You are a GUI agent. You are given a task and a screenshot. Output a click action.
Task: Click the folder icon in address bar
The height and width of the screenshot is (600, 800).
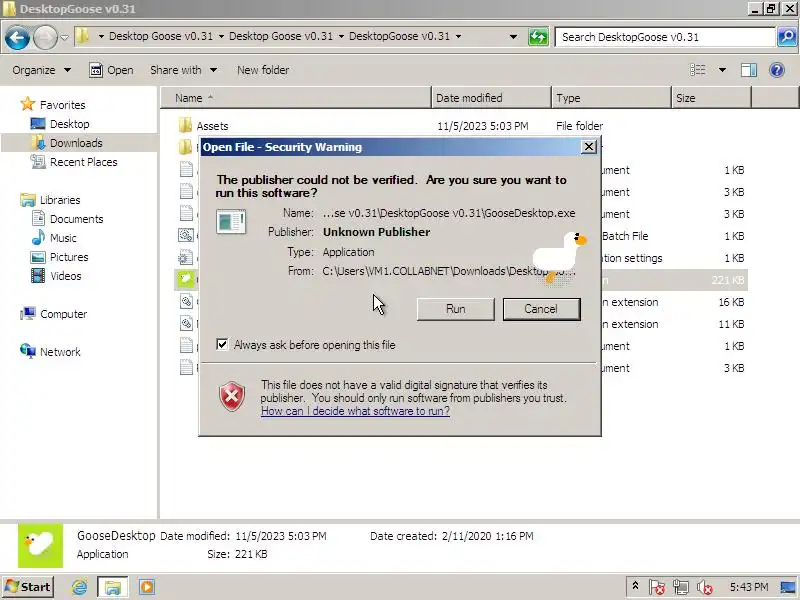pos(82,36)
